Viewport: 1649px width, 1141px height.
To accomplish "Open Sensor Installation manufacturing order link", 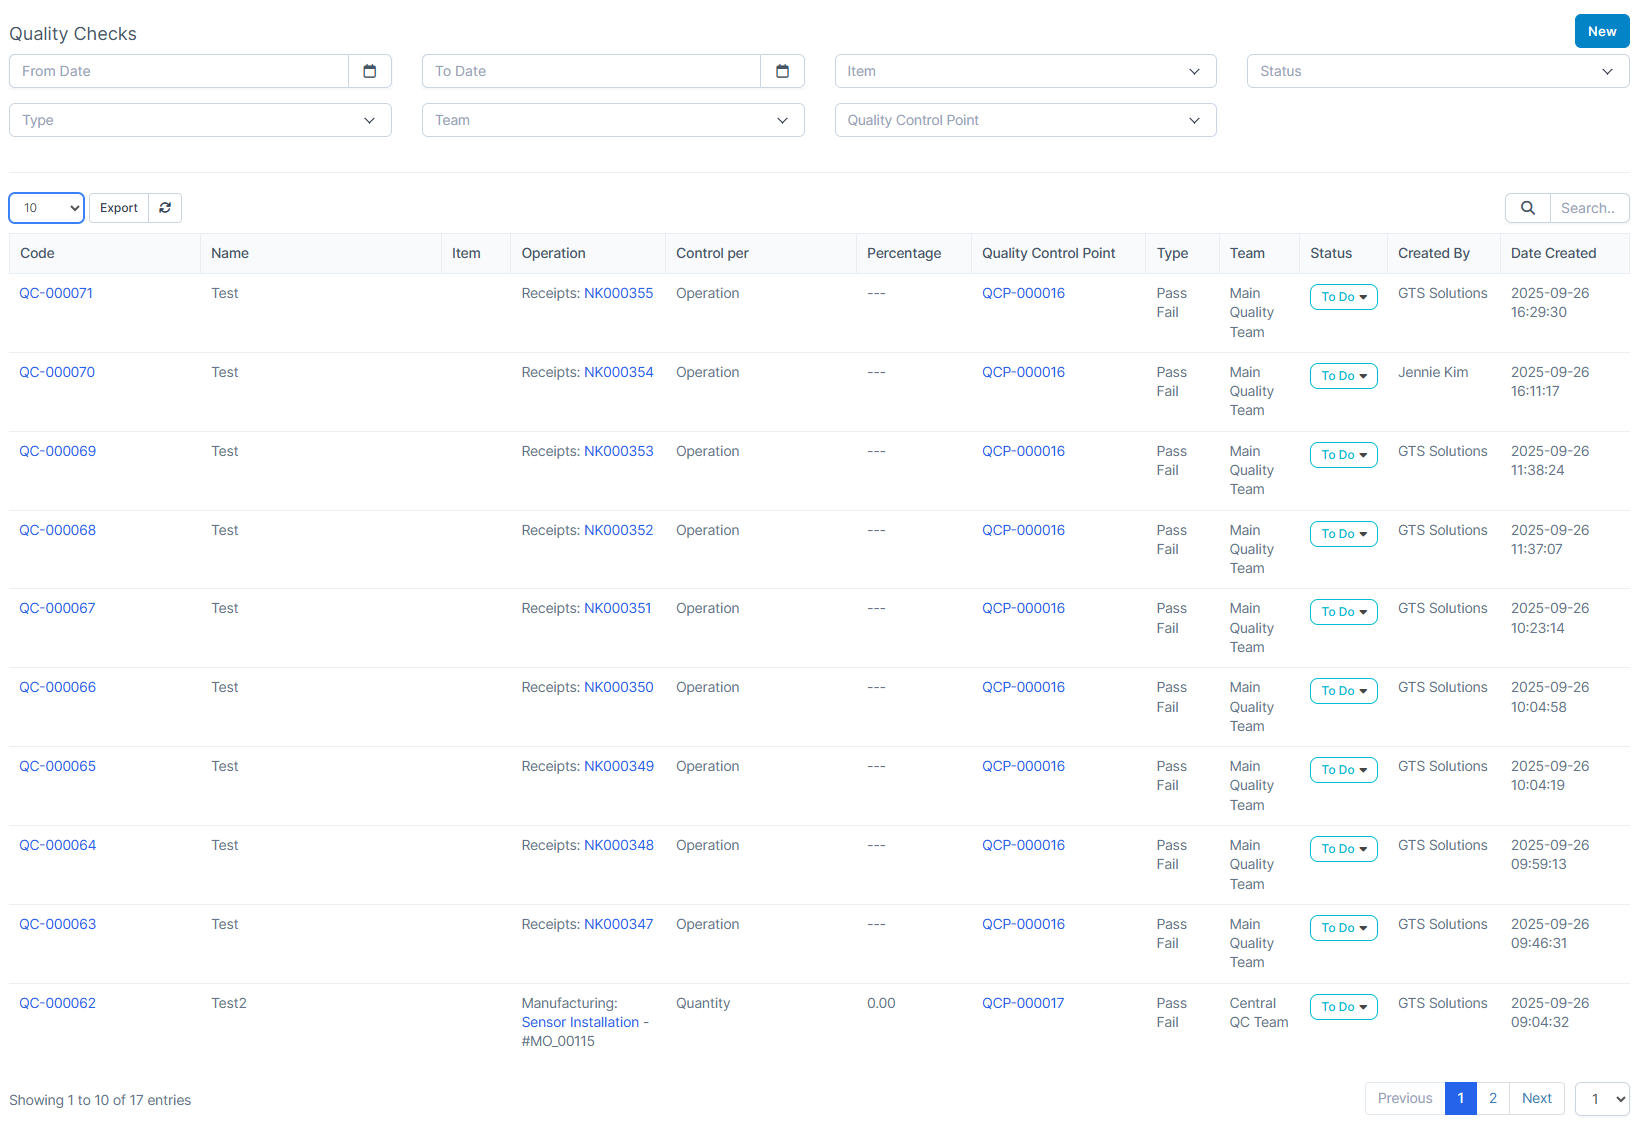I will click(x=584, y=1022).
